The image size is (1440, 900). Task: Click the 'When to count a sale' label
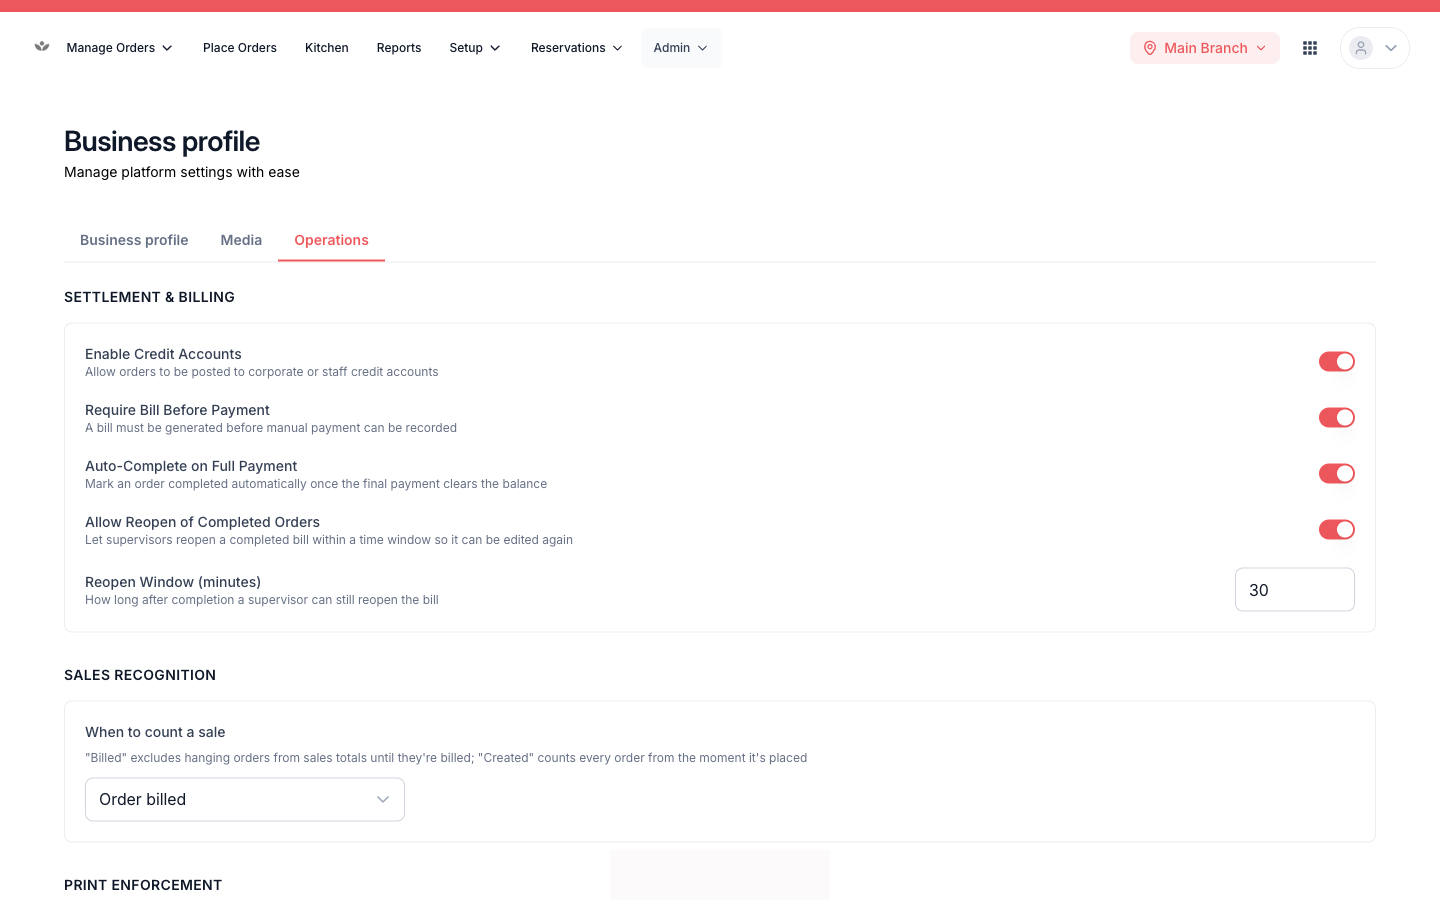[155, 732]
